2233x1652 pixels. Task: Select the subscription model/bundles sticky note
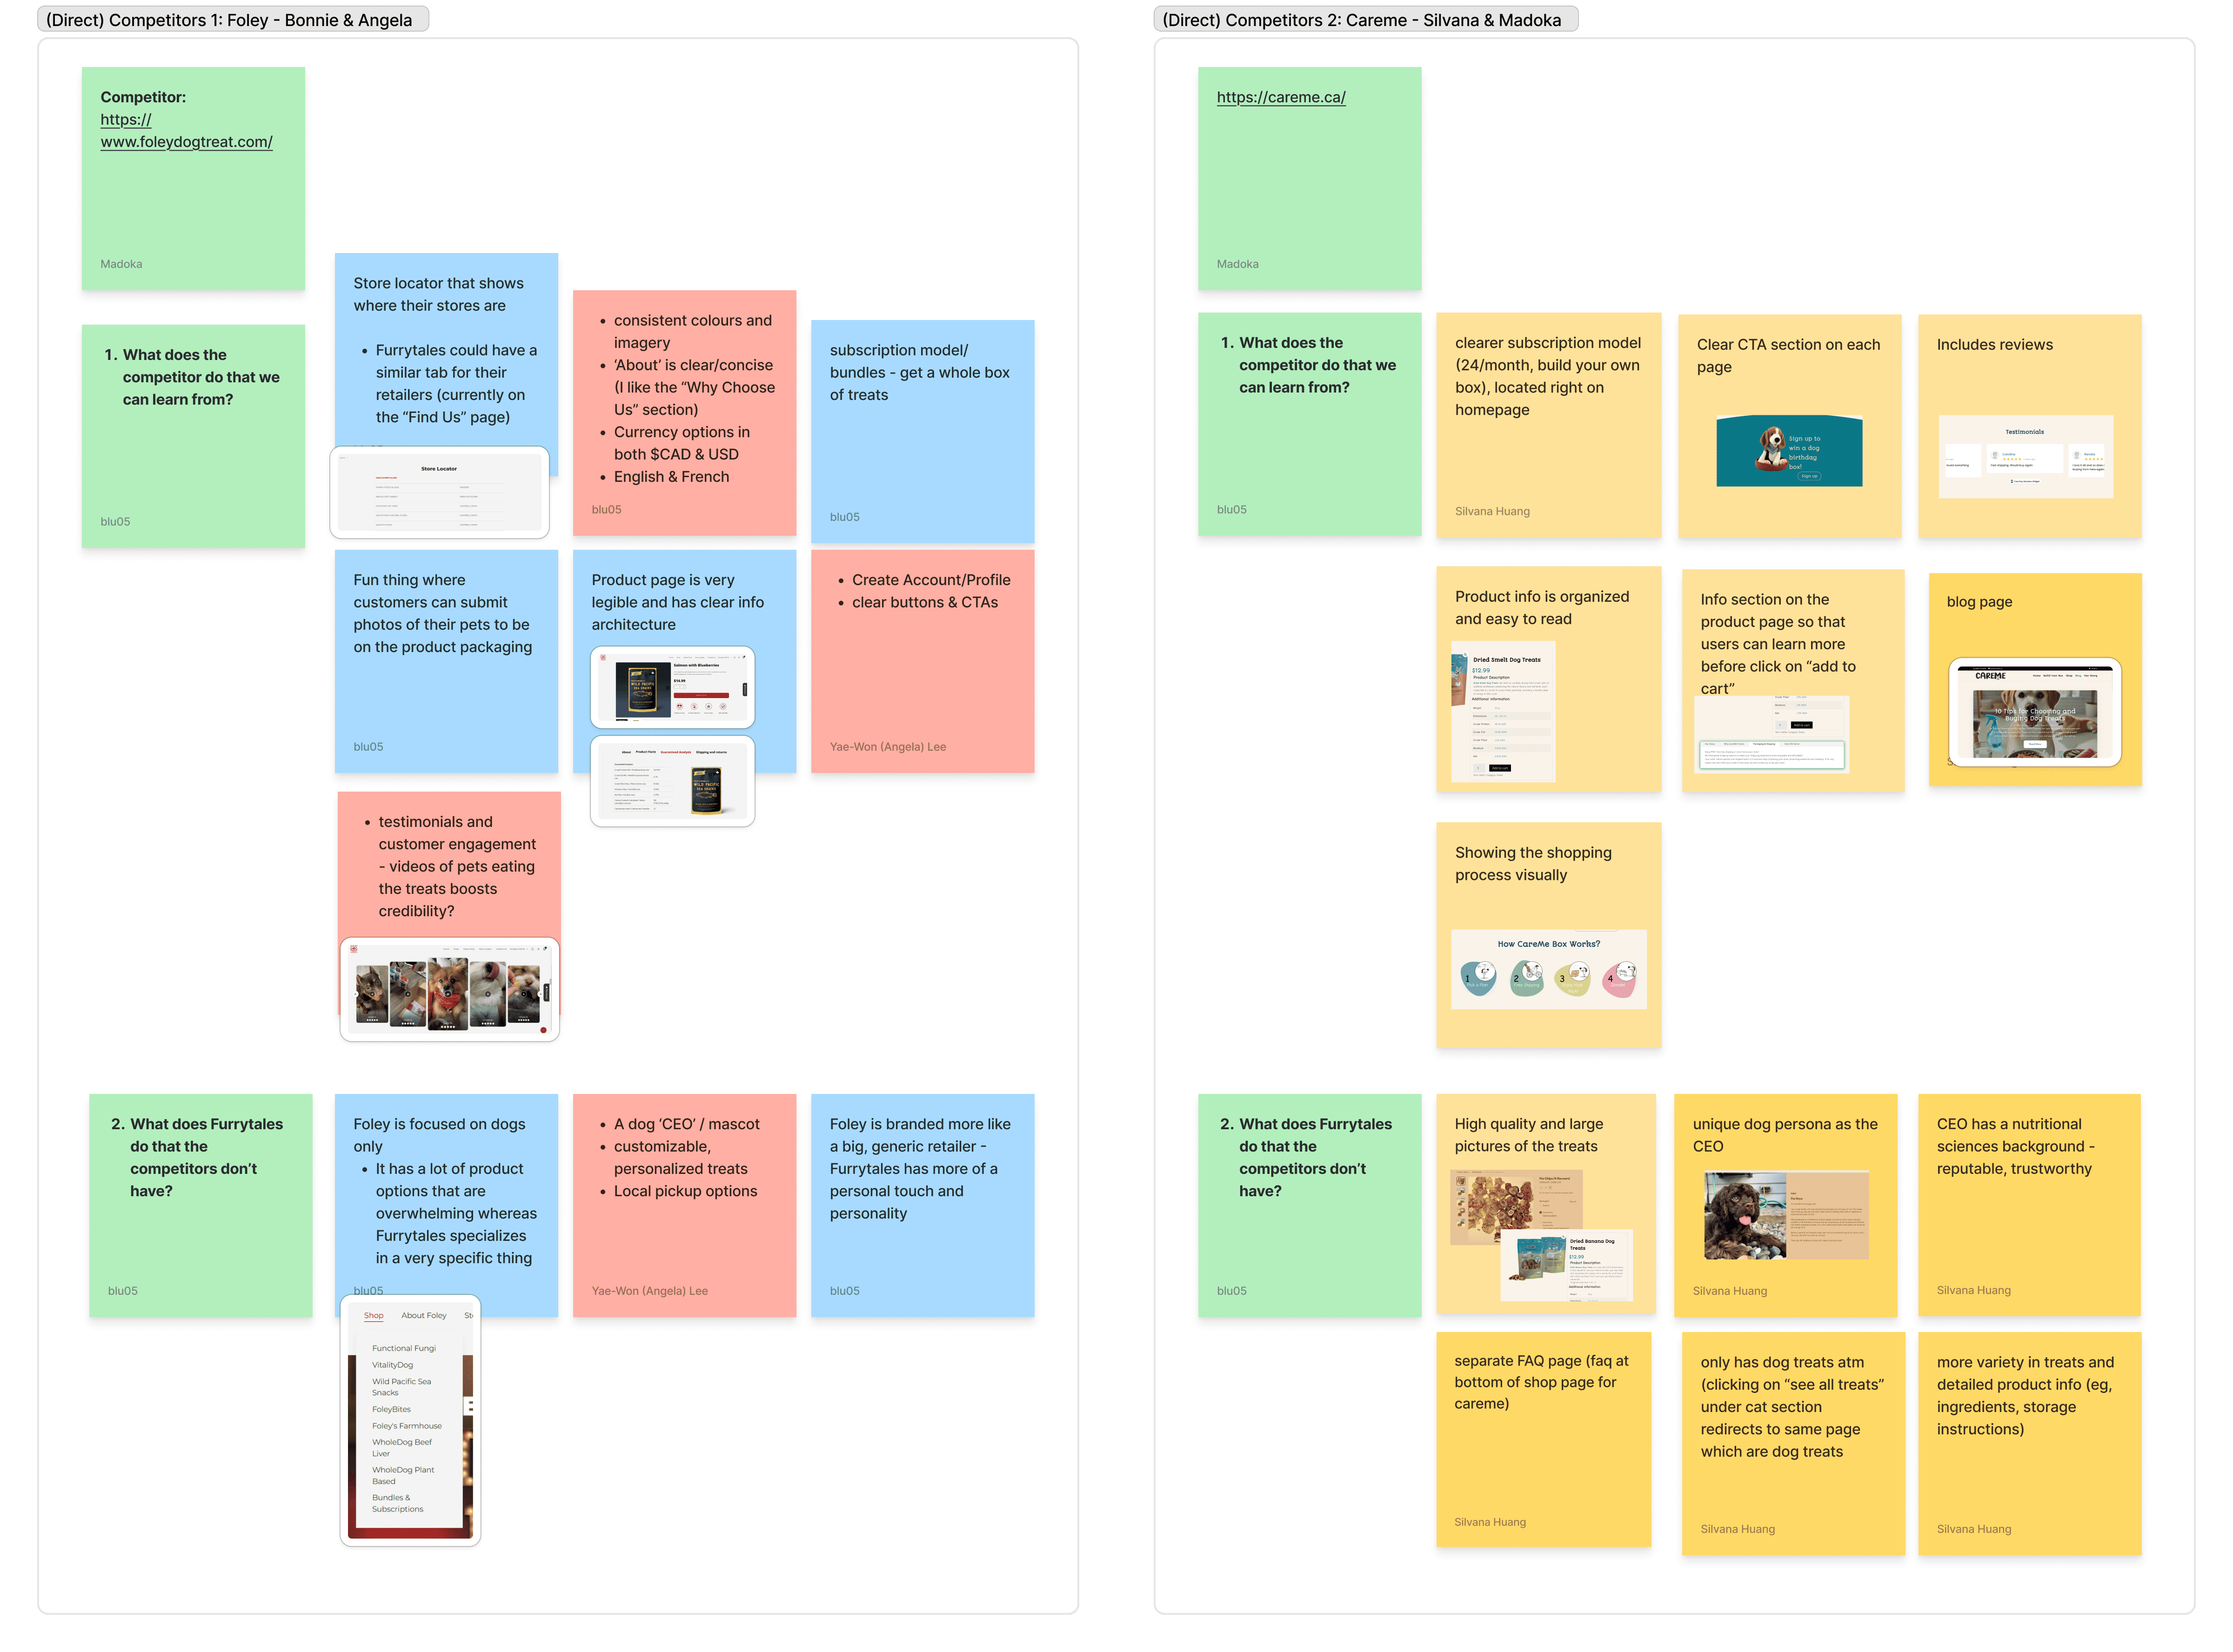click(x=922, y=431)
